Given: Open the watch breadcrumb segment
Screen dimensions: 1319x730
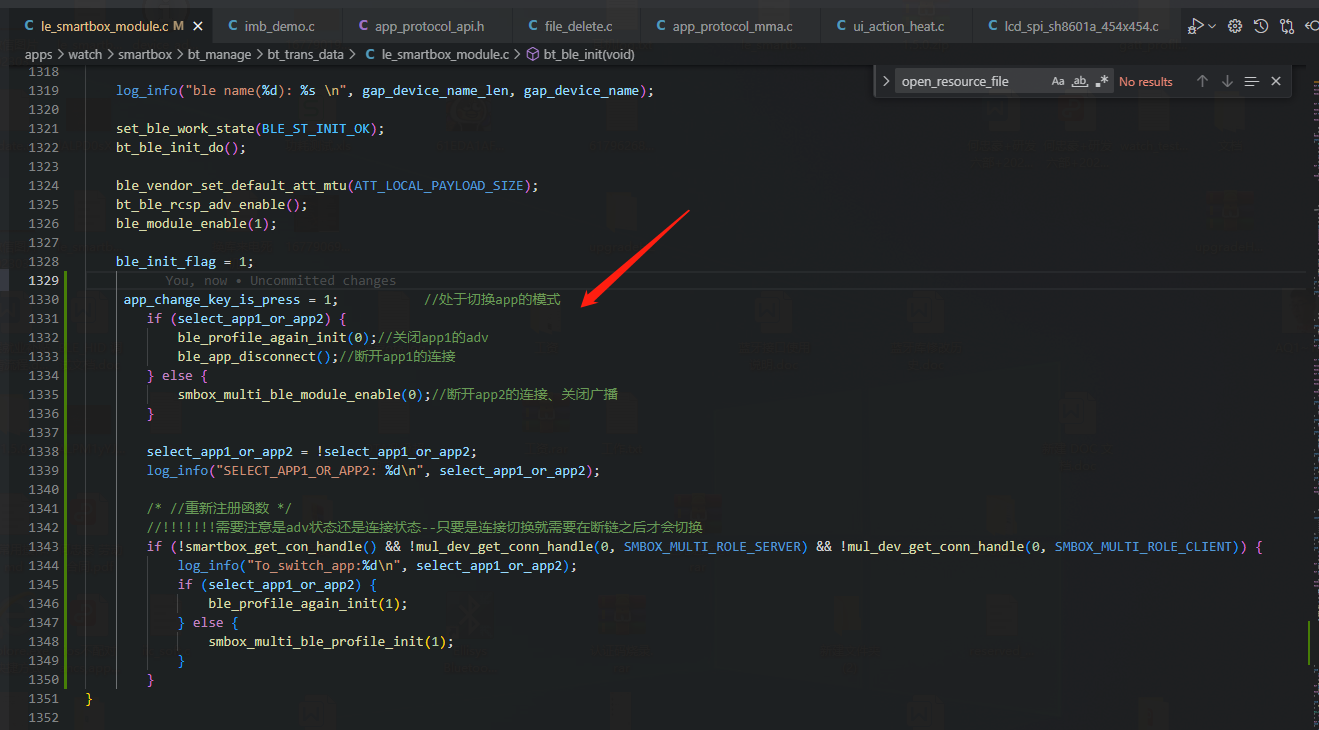Looking at the screenshot, I should tap(85, 54).
